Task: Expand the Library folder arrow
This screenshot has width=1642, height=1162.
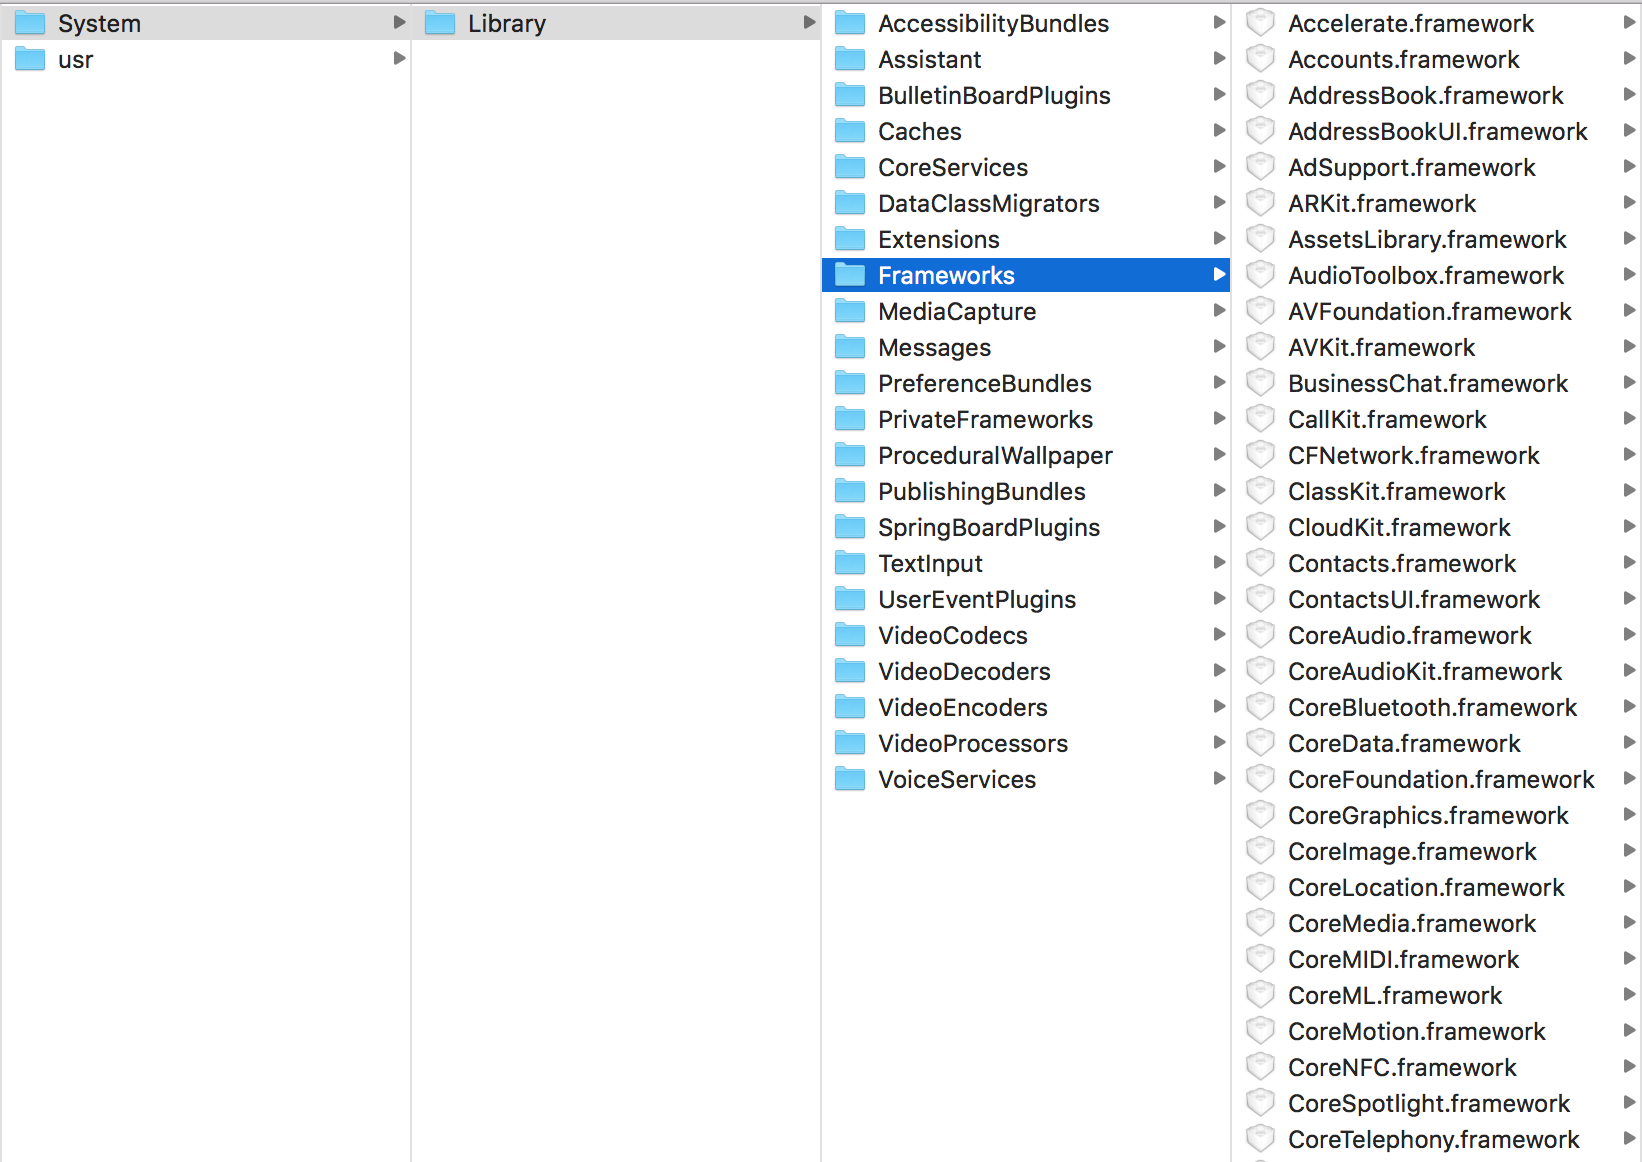Action: 809,22
